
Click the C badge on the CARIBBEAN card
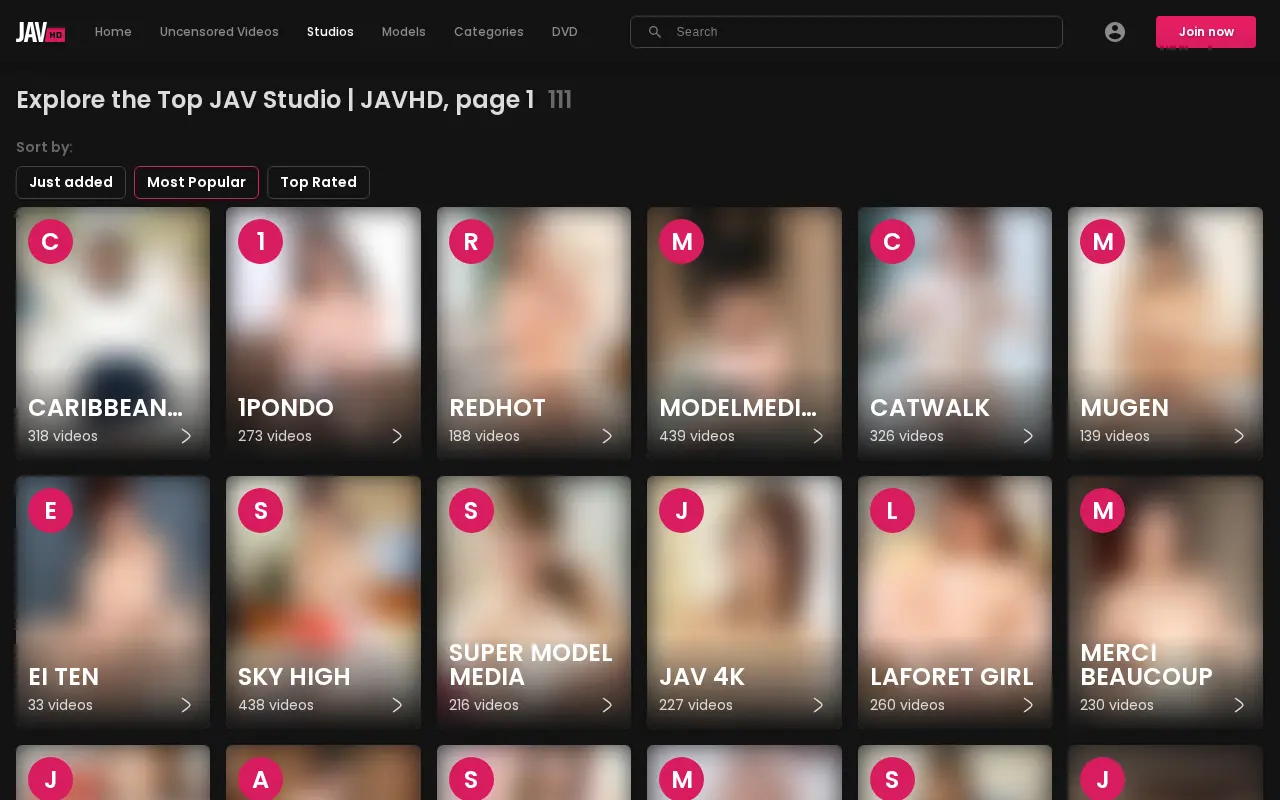50,241
